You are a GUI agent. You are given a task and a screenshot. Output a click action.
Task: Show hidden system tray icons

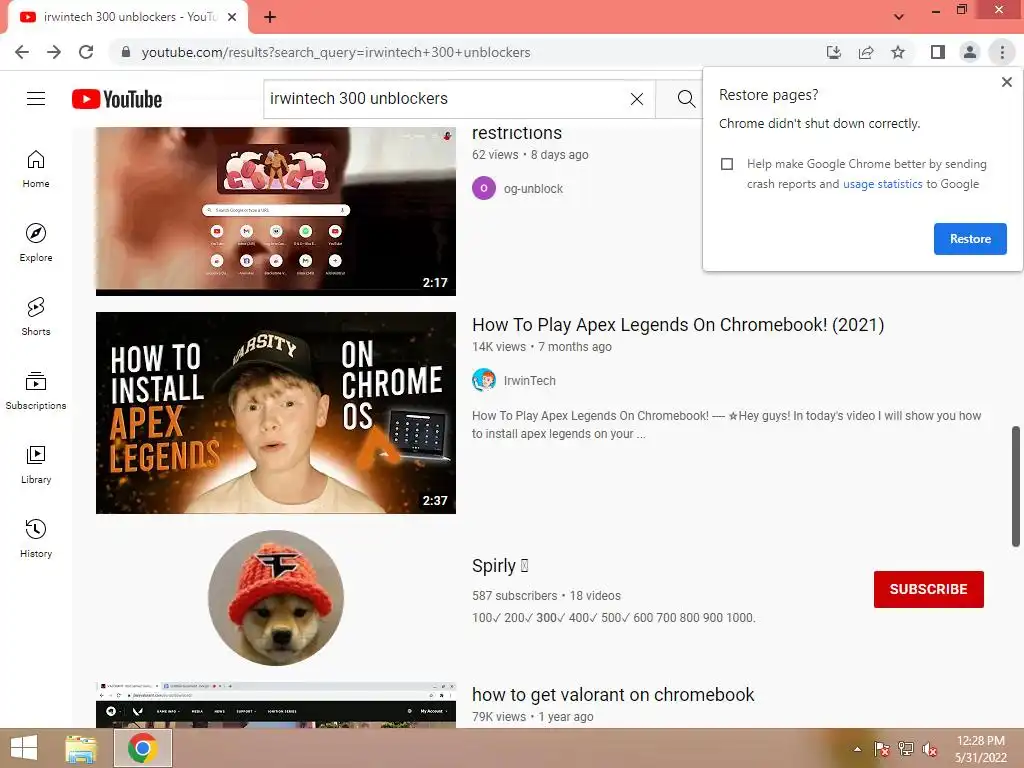click(x=857, y=749)
